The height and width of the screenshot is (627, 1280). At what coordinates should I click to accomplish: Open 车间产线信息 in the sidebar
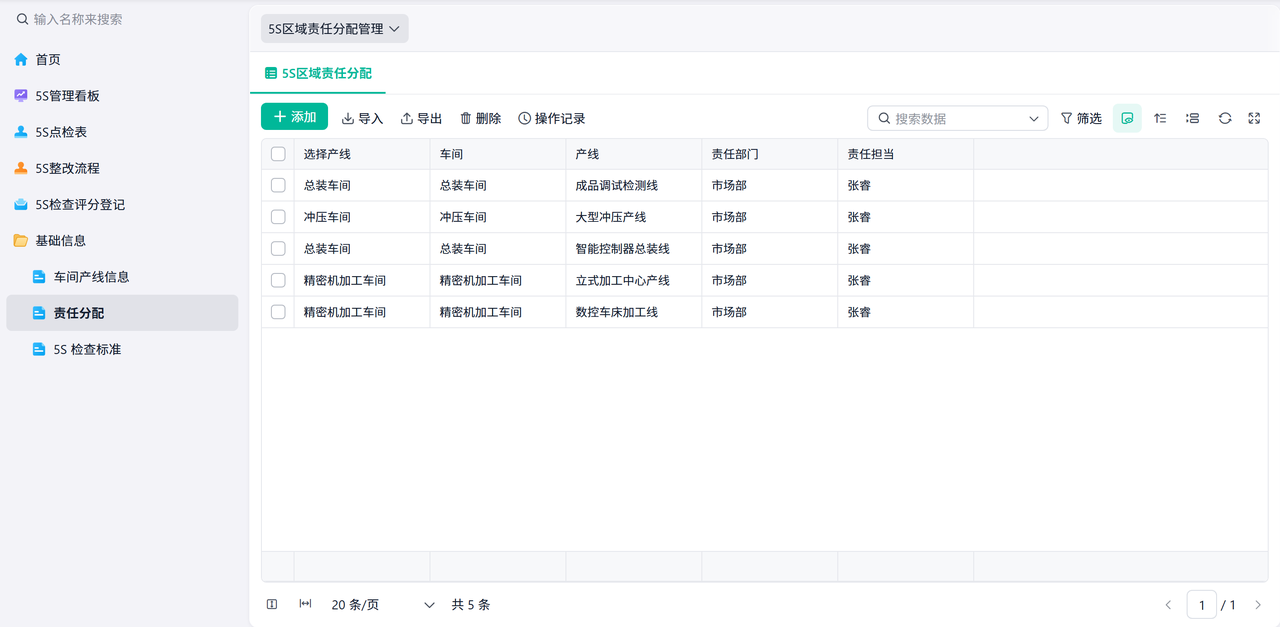click(x=122, y=277)
